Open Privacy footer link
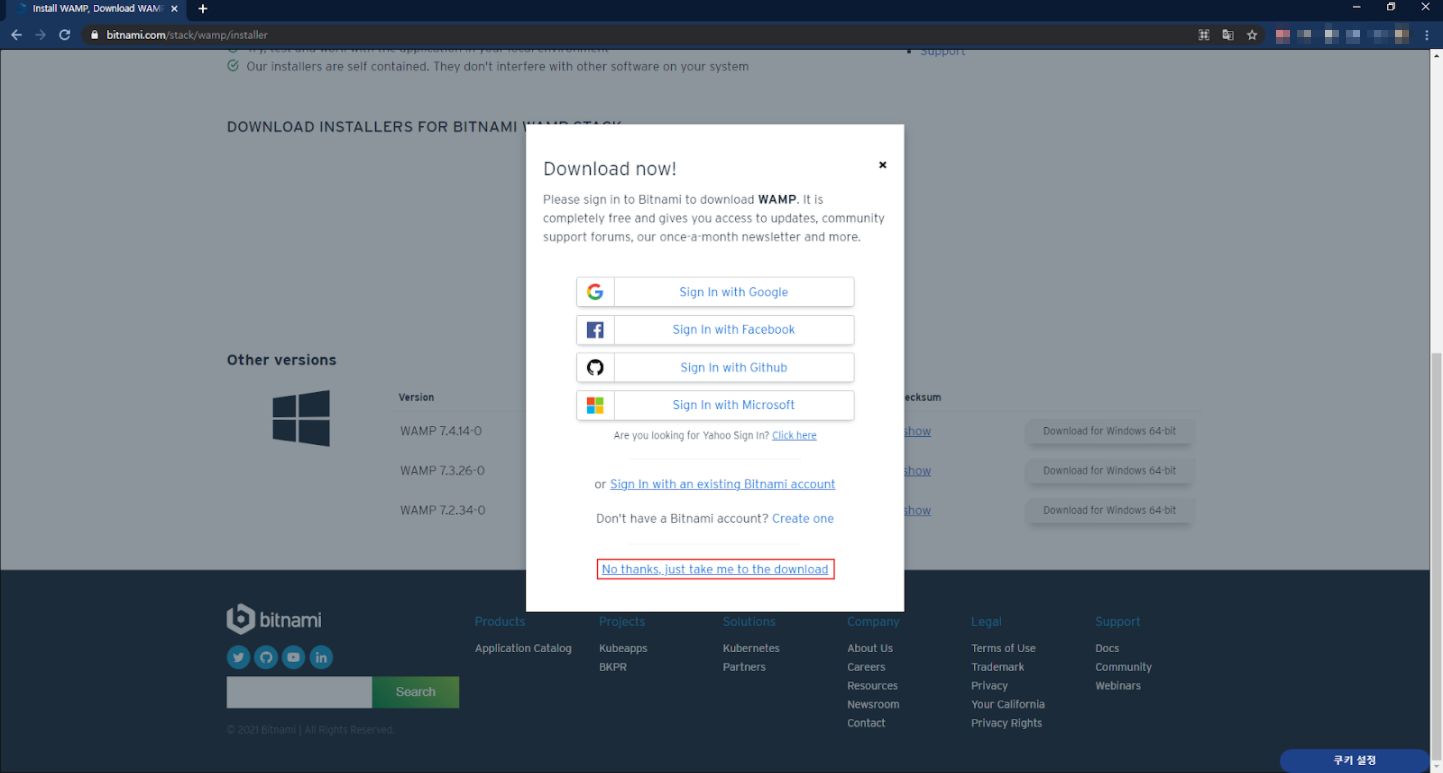The width and height of the screenshot is (1443, 773). (x=989, y=686)
